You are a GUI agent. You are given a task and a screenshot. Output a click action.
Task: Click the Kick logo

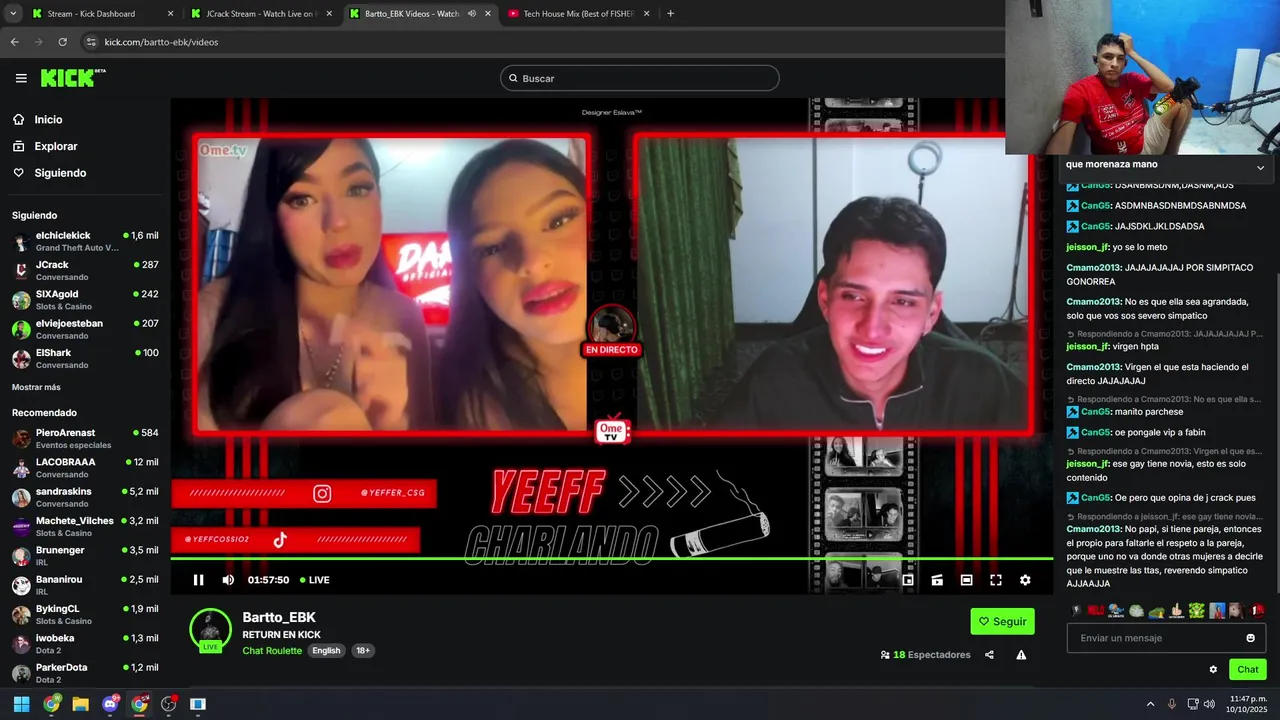(73, 78)
